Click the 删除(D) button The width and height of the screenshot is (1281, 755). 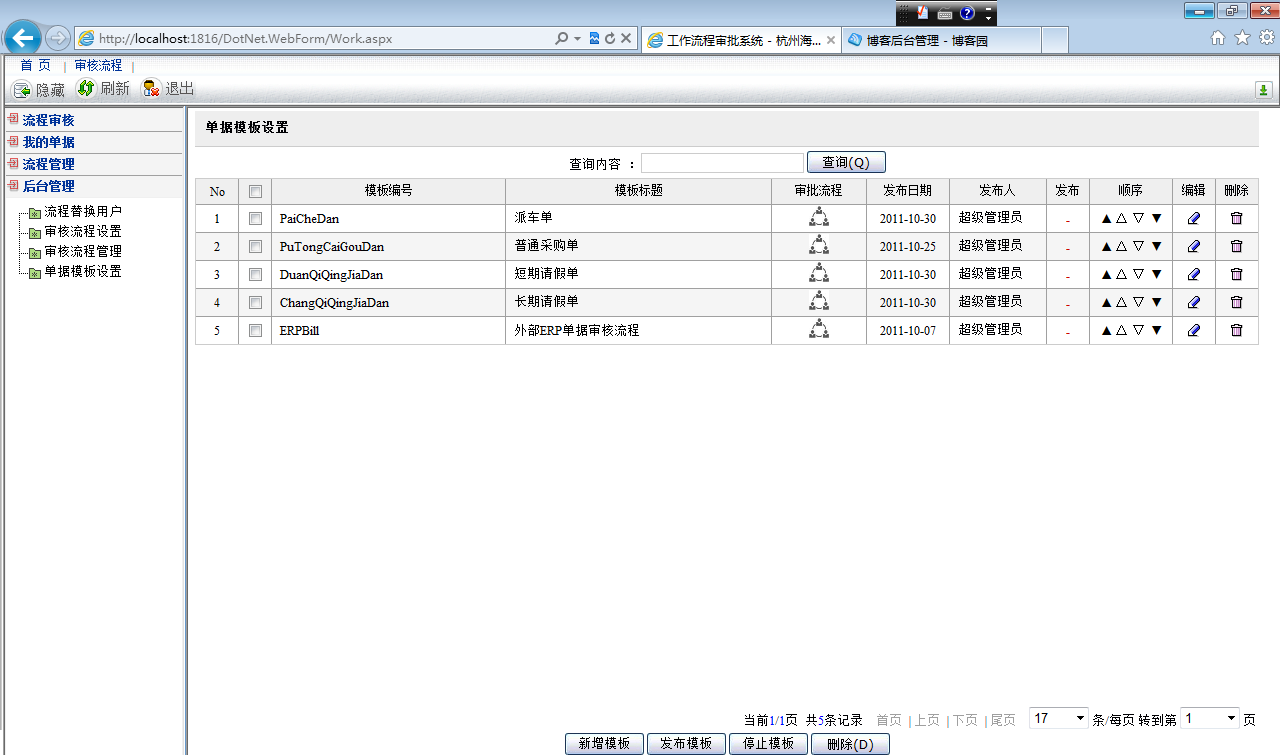[x=850, y=744]
